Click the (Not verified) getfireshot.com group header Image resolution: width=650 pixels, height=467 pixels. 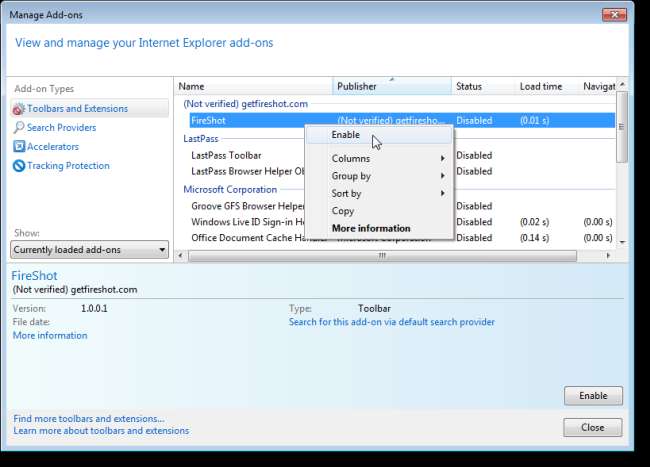[x=246, y=104]
